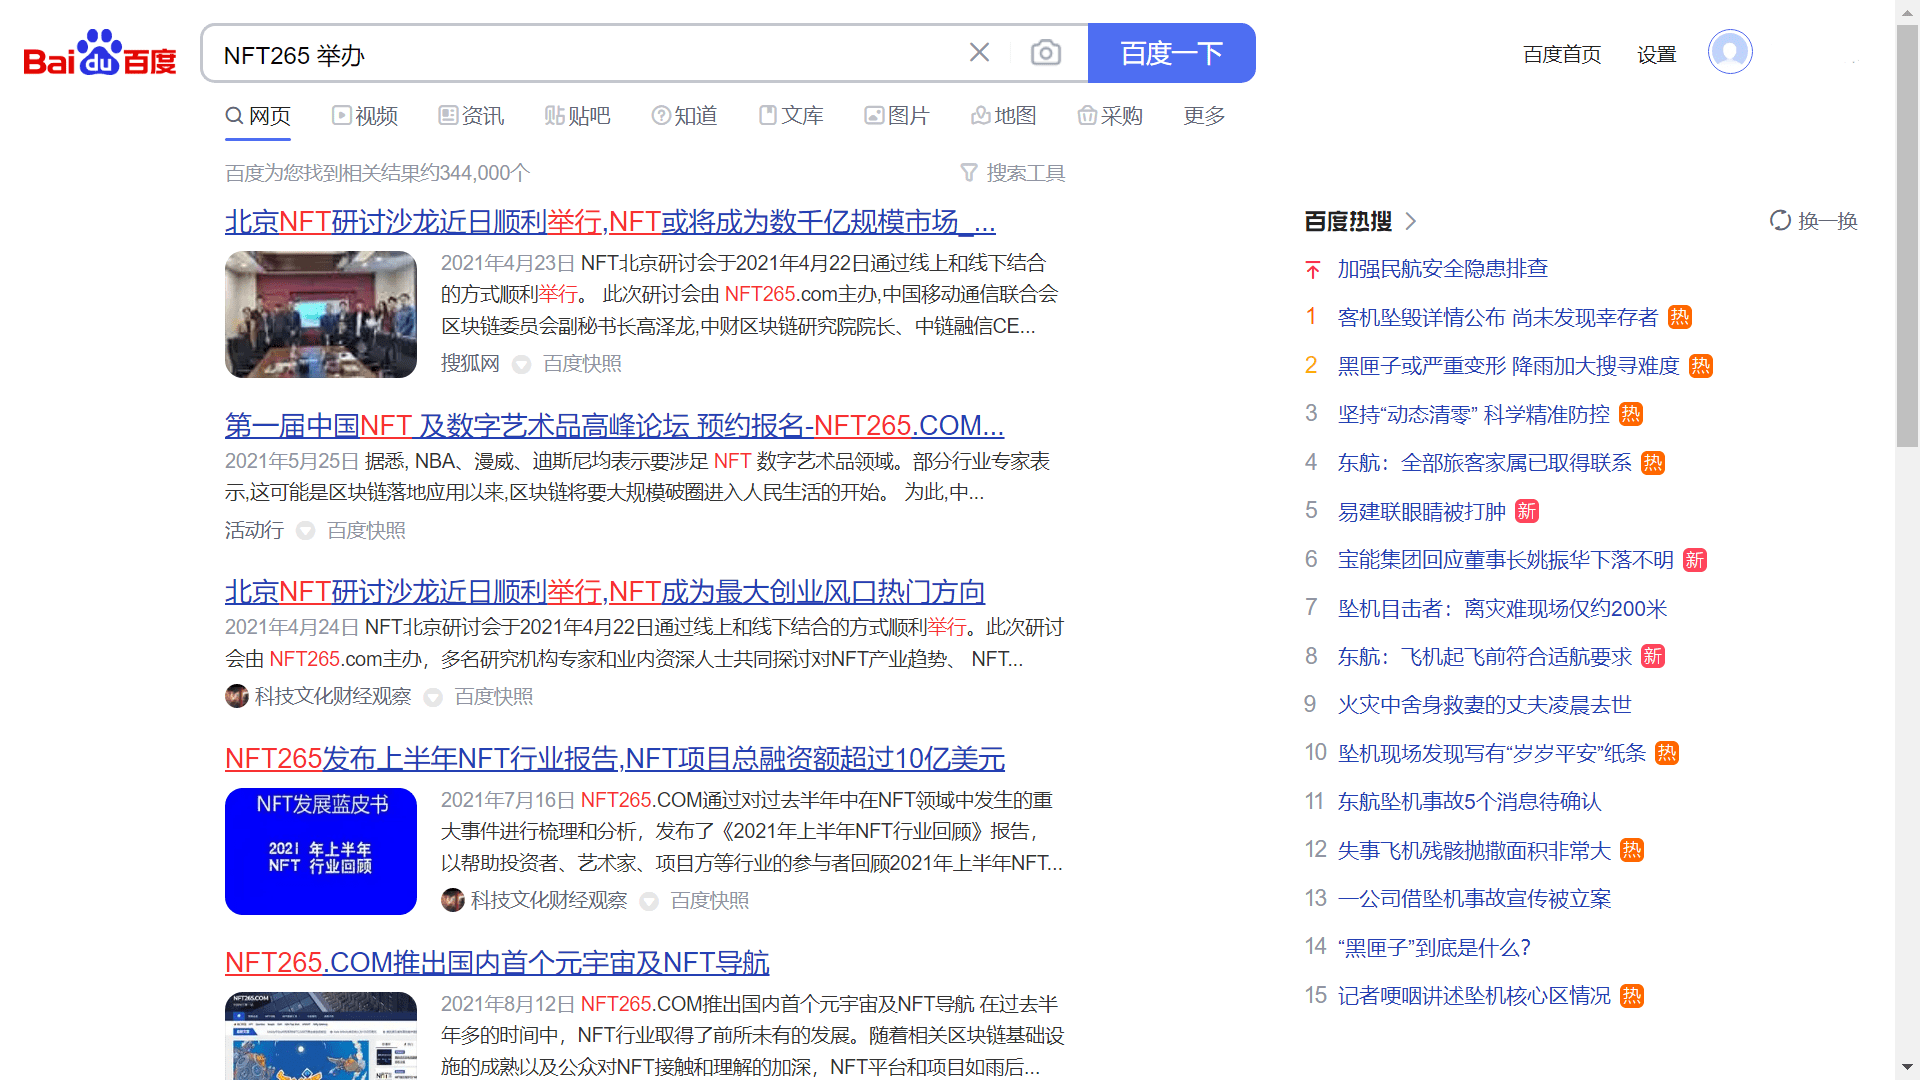1920x1080 pixels.
Task: Open hot topic 坠机现场发现写有"岁岁平安"纸条
Action: point(1492,753)
